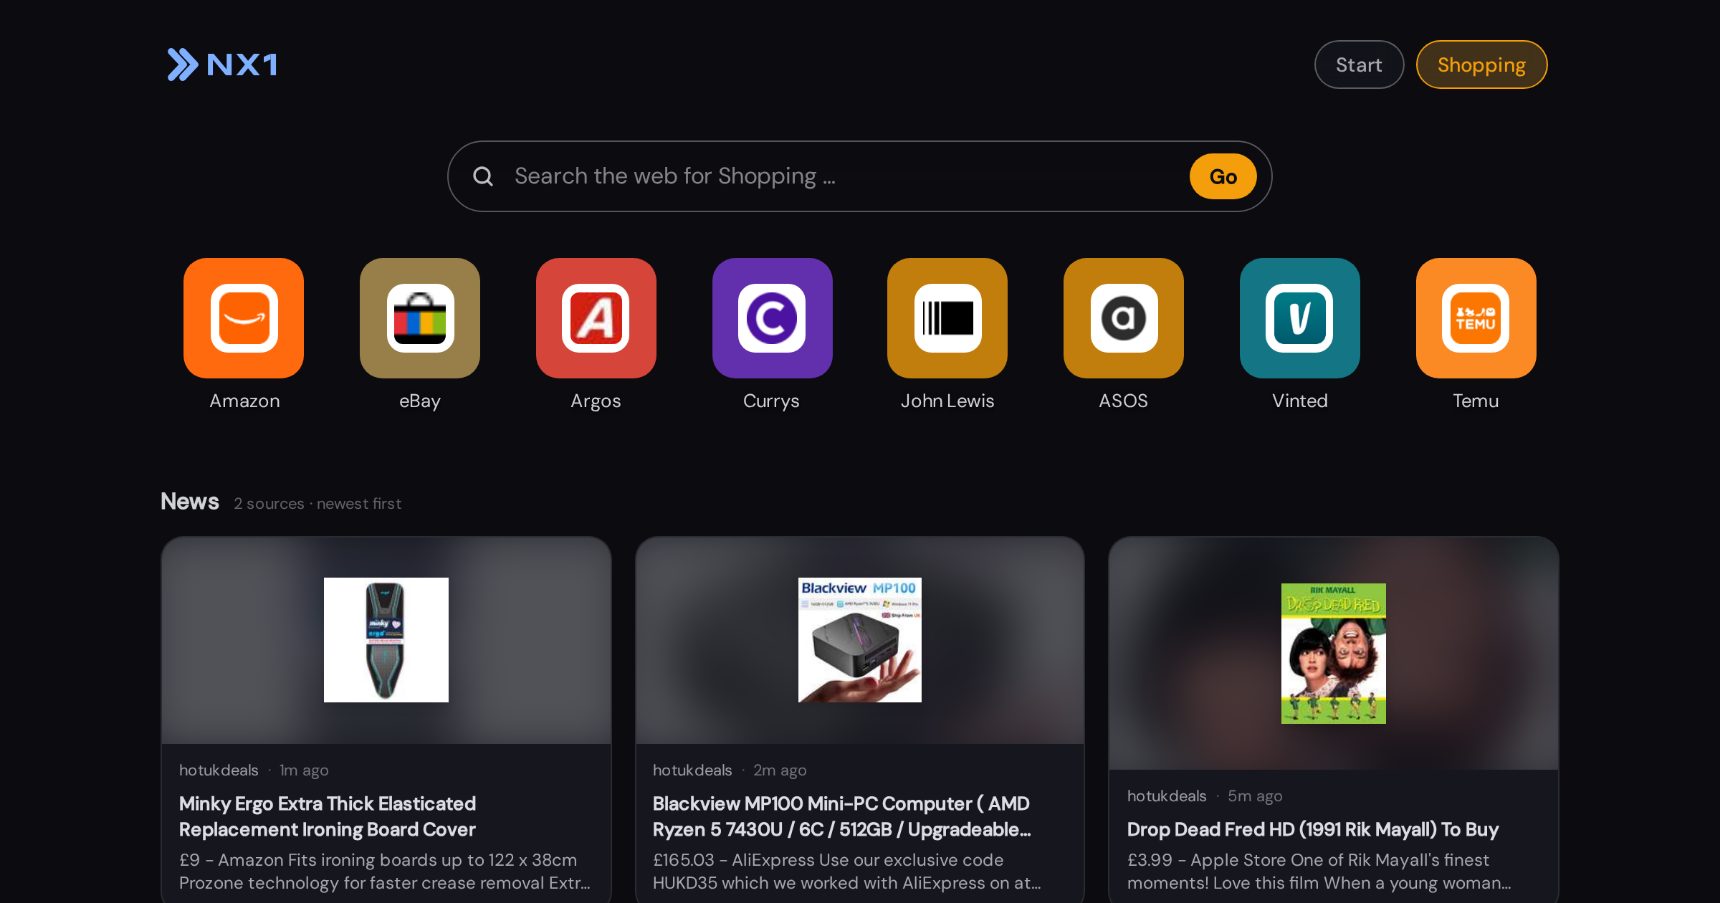Click the Blackview MP100 product thumbnail
This screenshot has width=1720, height=903.
click(860, 640)
